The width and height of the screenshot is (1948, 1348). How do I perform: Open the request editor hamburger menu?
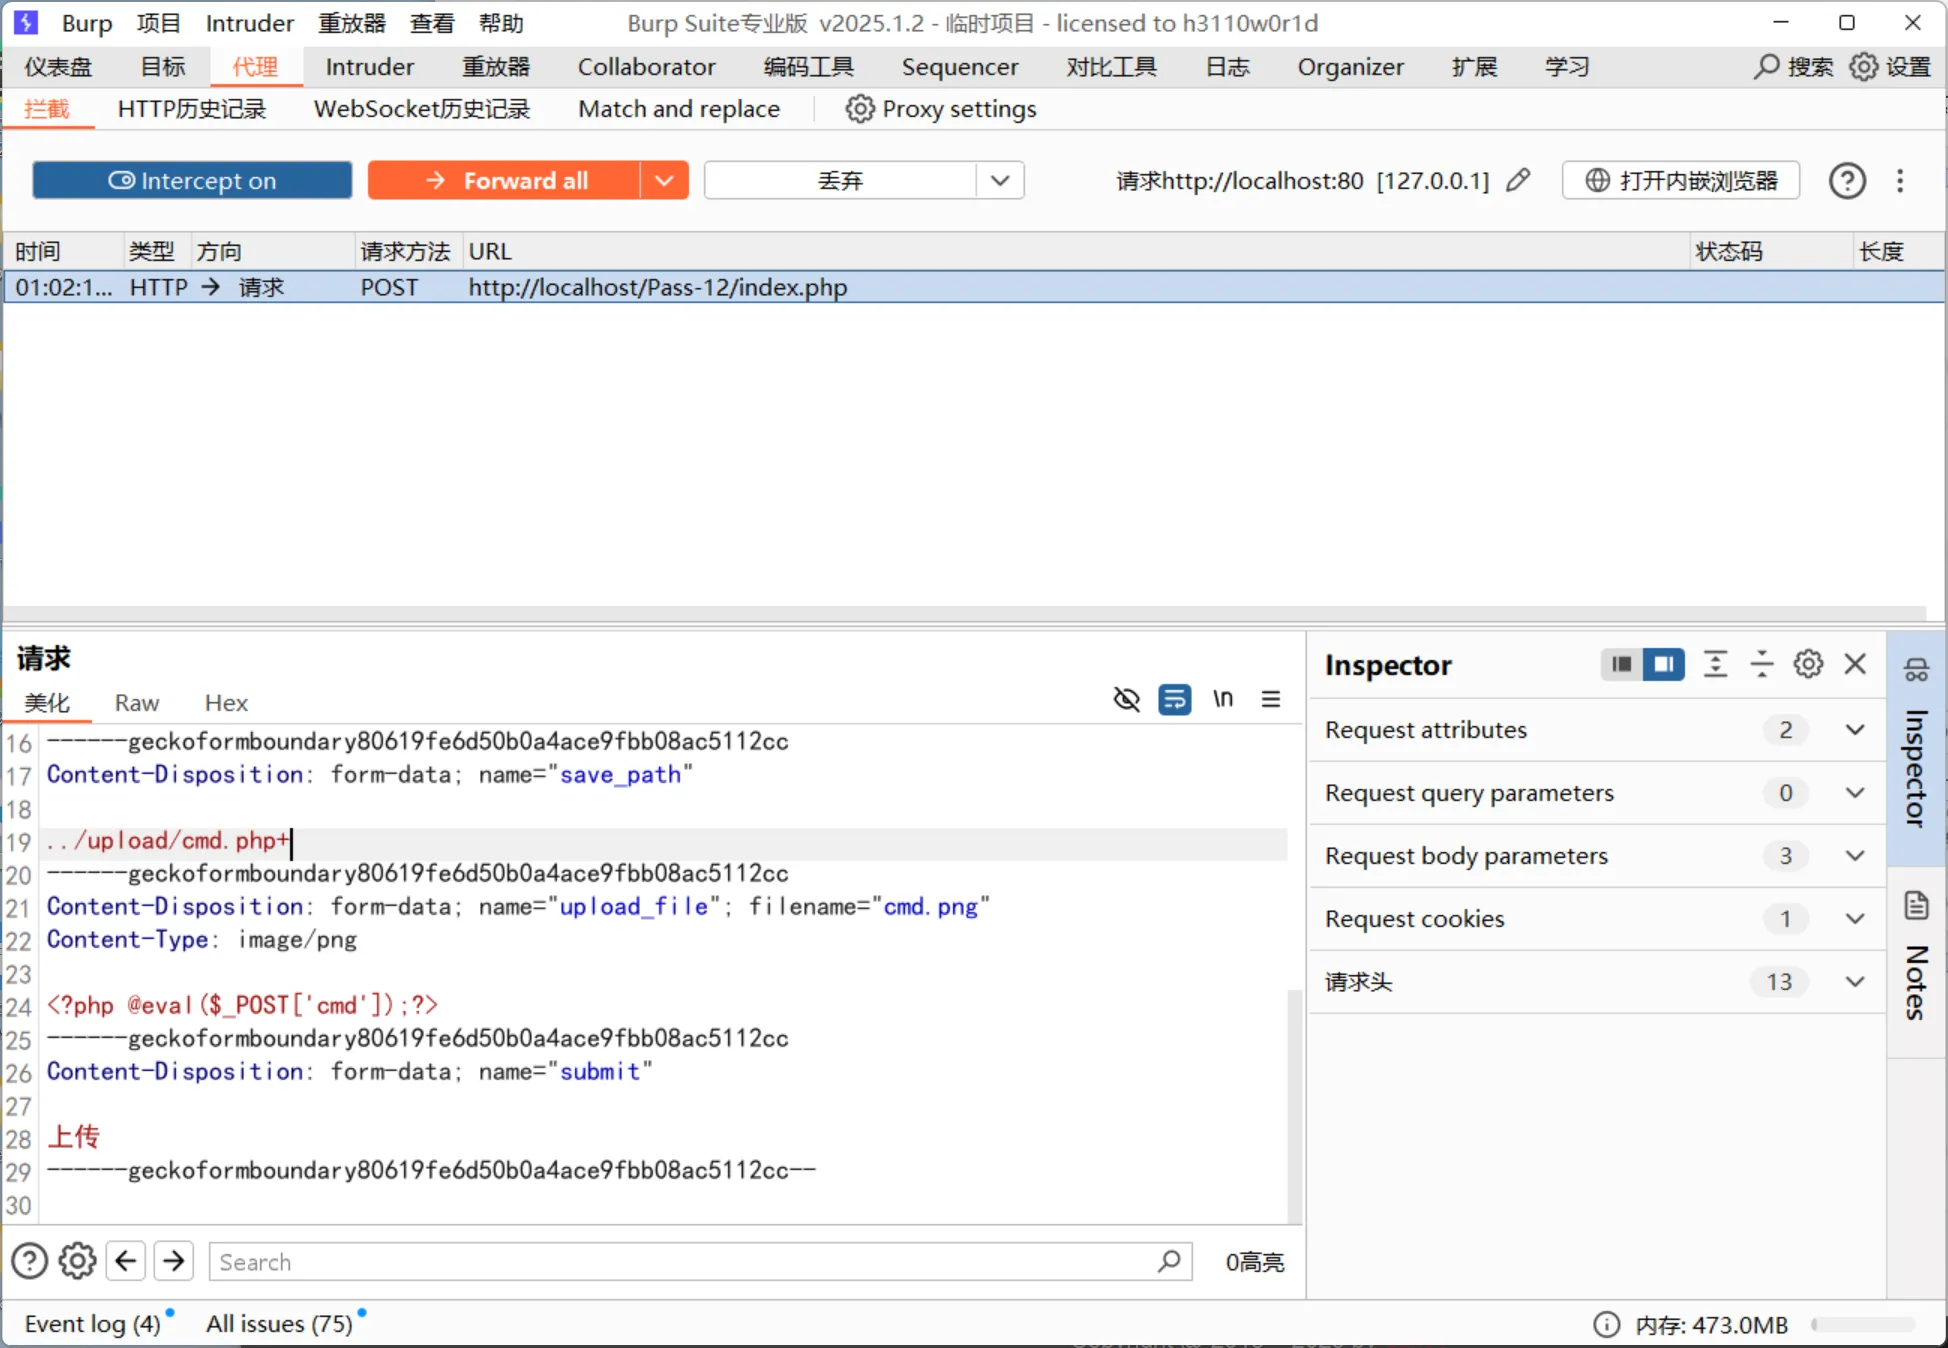[1270, 699]
